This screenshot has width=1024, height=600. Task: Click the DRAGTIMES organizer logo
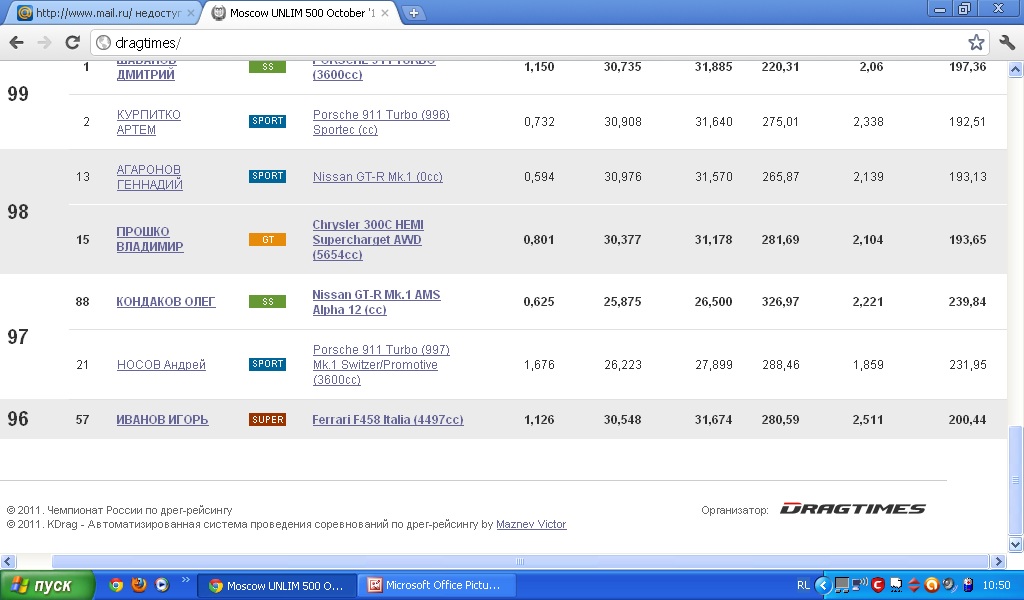pos(853,509)
